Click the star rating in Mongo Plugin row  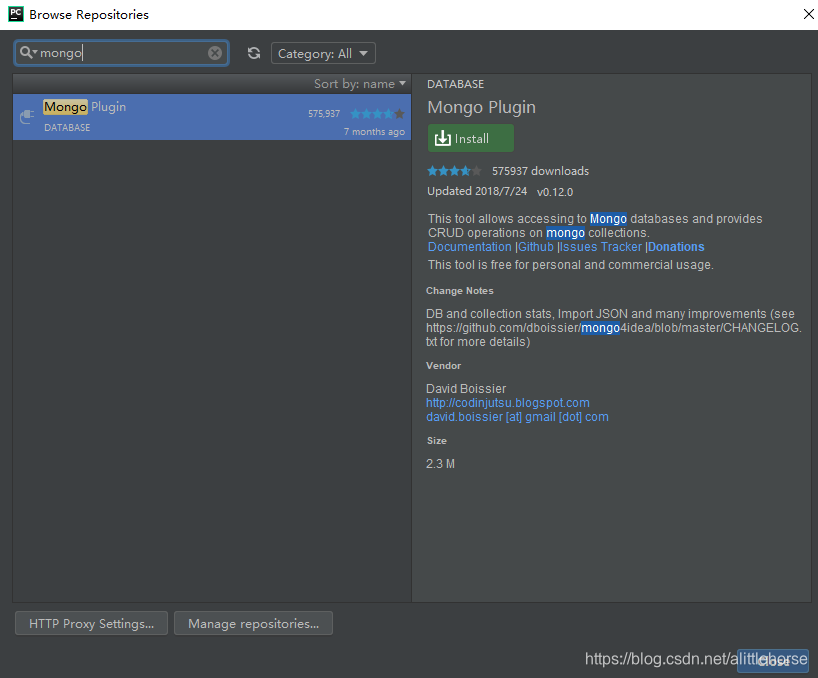pos(377,114)
